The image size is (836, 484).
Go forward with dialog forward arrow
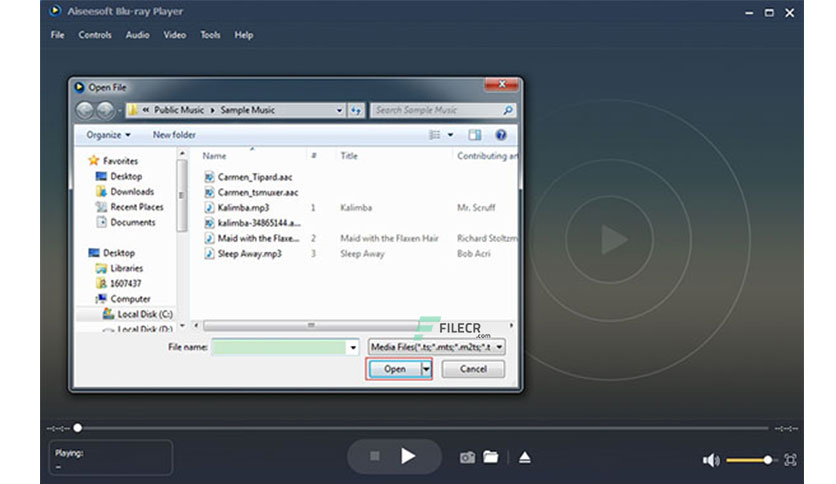pos(105,110)
